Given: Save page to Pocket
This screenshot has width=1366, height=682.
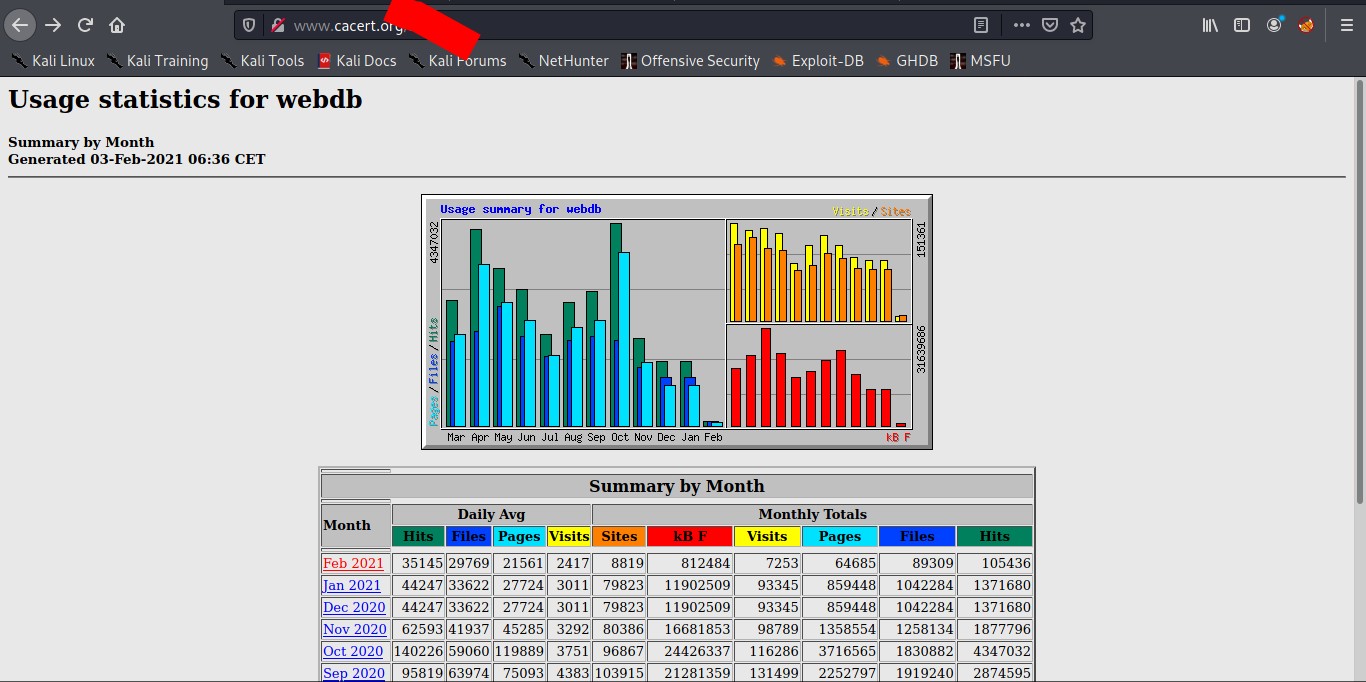Looking at the screenshot, I should click(1049, 25).
